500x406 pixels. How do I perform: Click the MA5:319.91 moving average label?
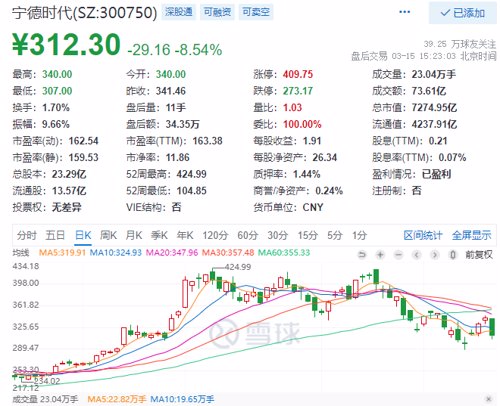pos(62,253)
